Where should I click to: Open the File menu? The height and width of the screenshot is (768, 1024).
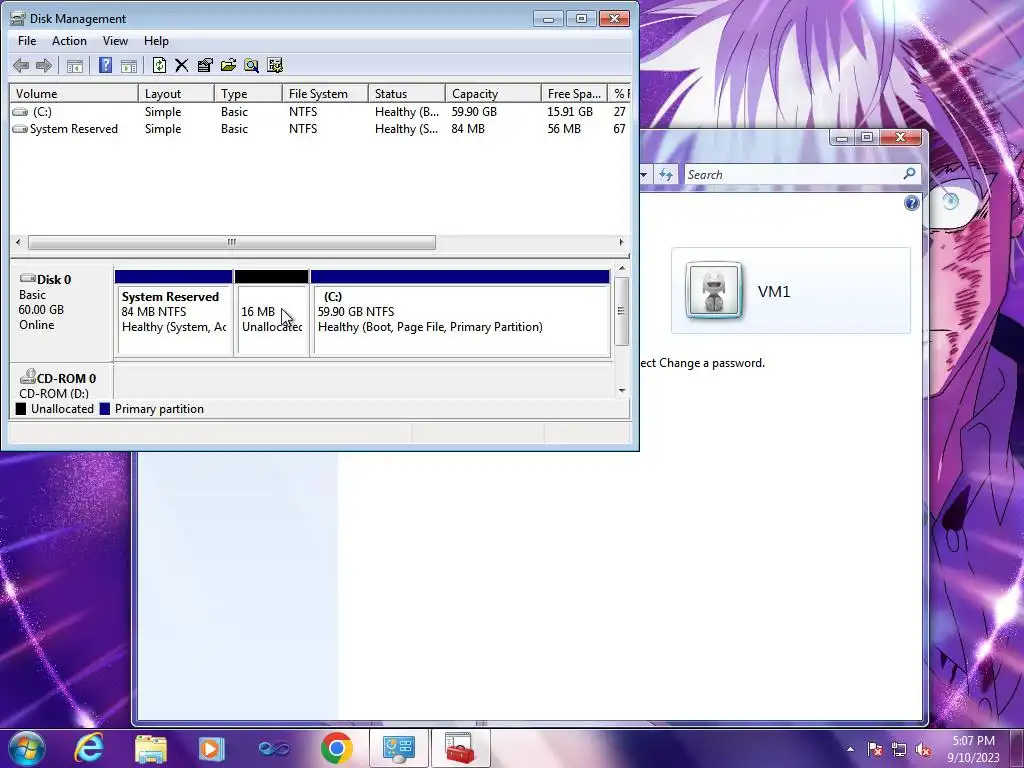coord(27,41)
